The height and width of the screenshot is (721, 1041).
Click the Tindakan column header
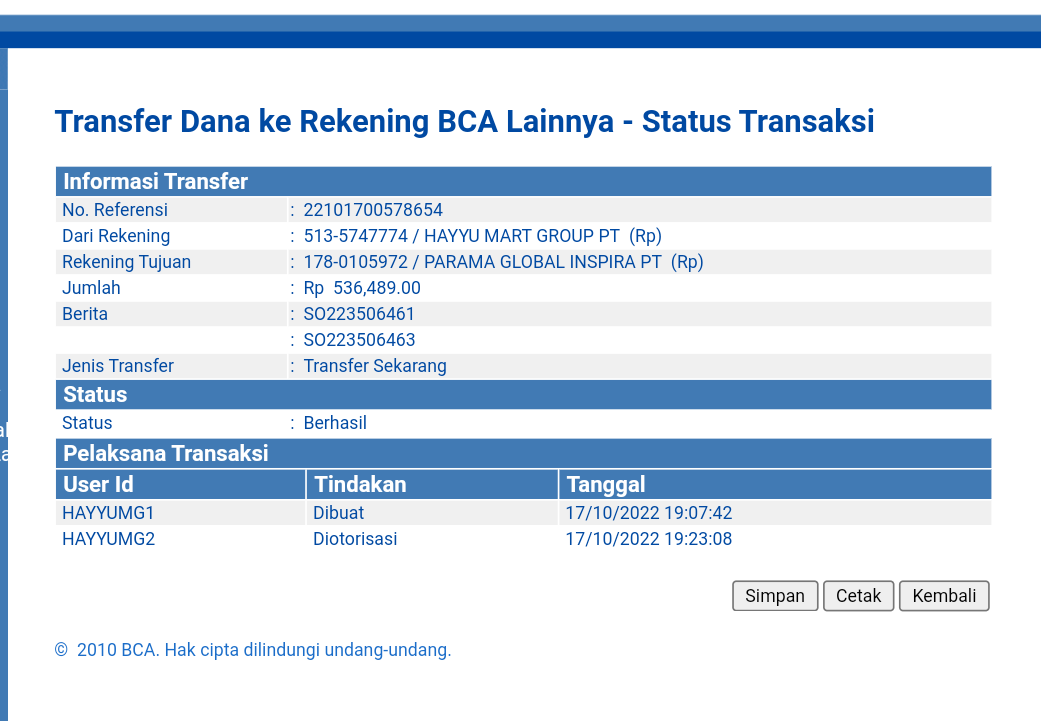(360, 485)
